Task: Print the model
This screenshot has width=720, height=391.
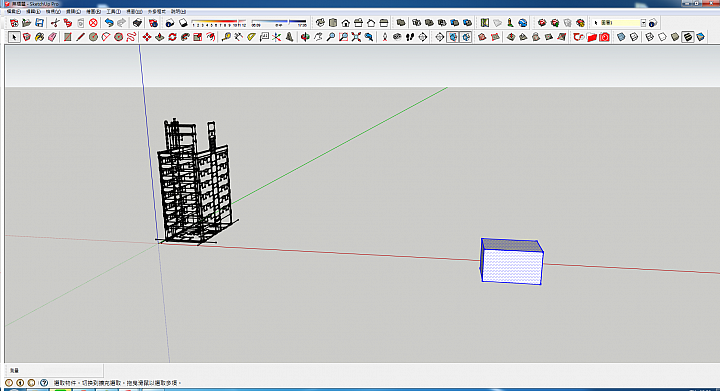Action: [137, 22]
